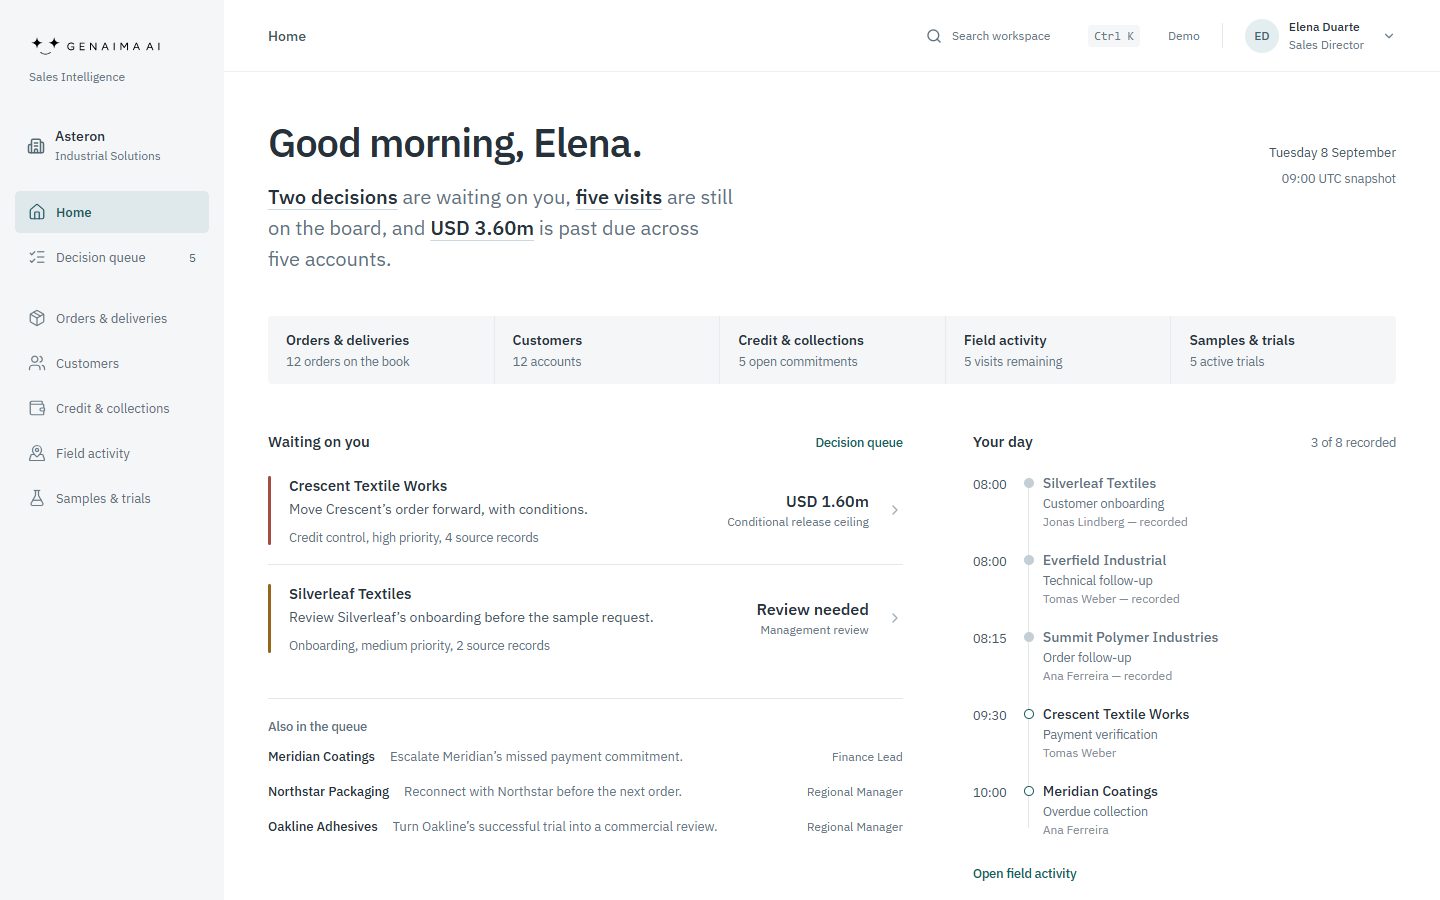Click the Demo button in header

tap(1184, 36)
